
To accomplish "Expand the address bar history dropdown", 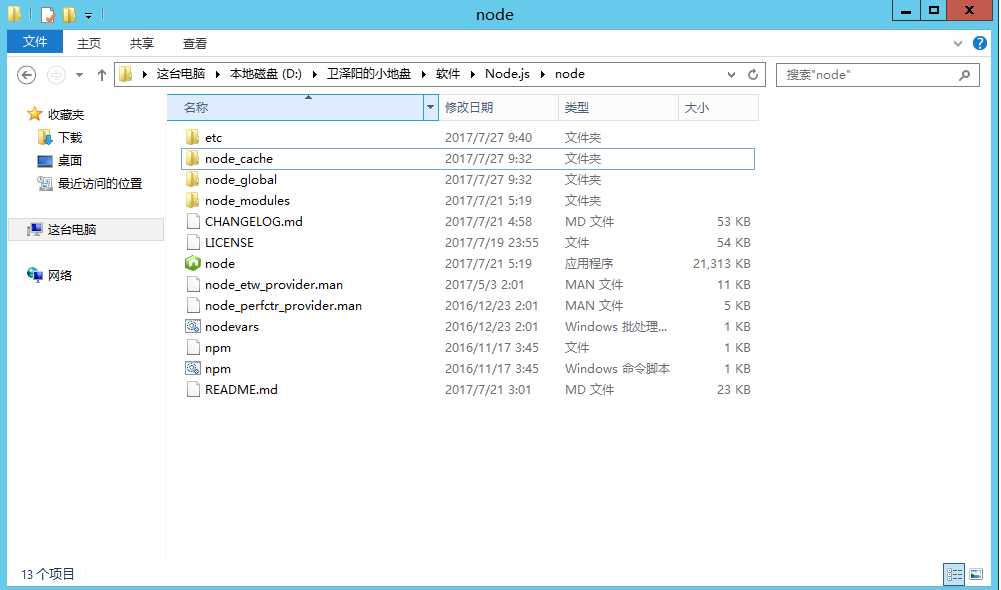I will coord(732,75).
